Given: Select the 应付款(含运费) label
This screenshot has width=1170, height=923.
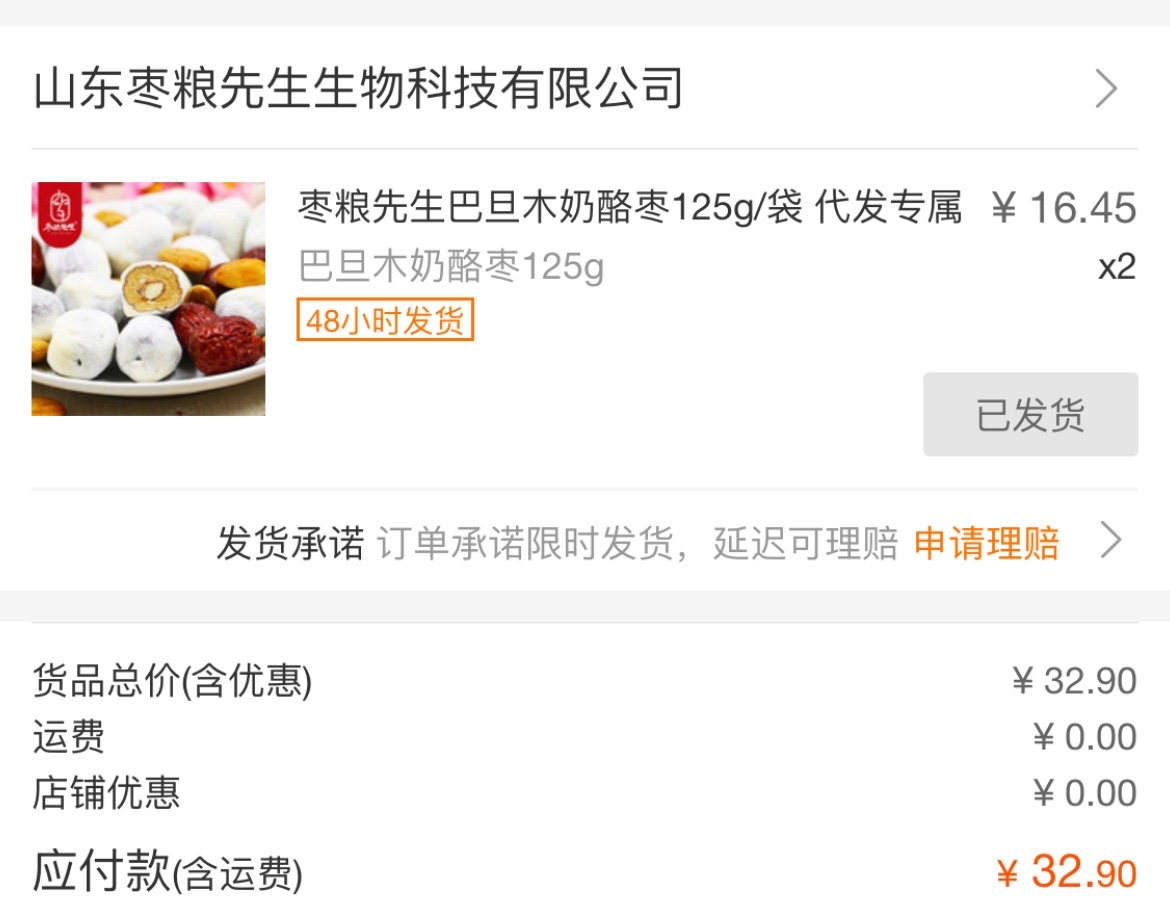Looking at the screenshot, I should click(167, 872).
